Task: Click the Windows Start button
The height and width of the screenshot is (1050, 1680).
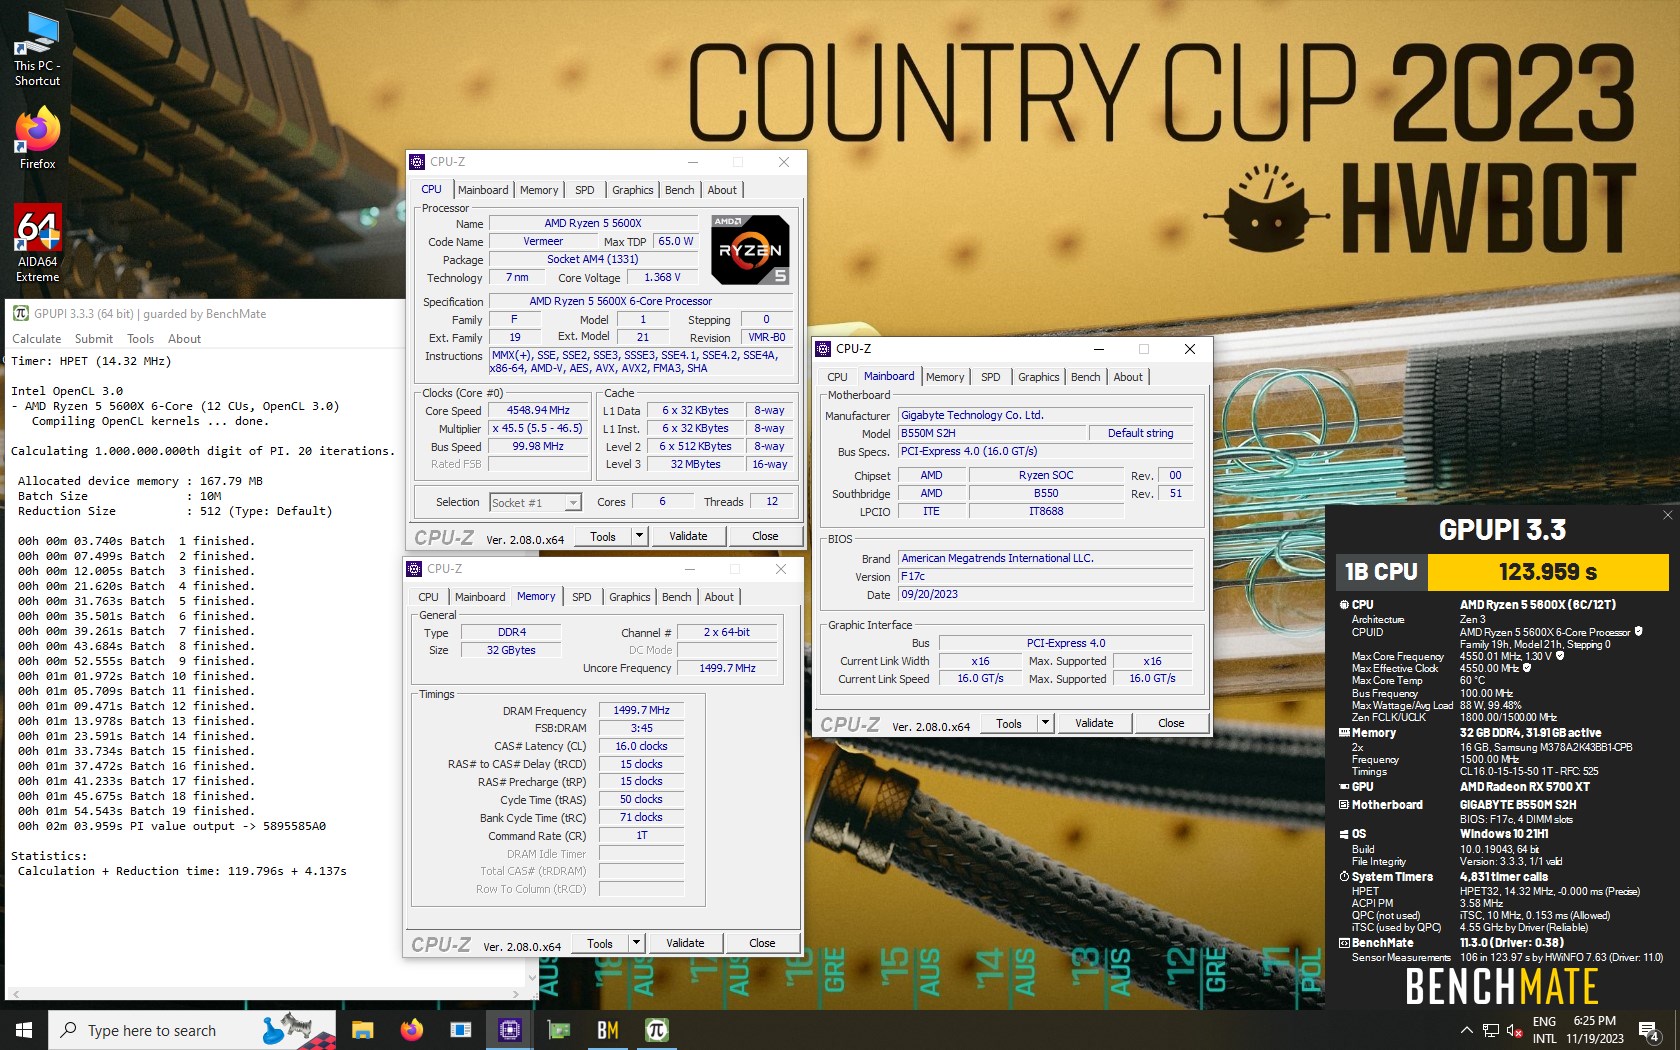Action: tap(24, 1030)
